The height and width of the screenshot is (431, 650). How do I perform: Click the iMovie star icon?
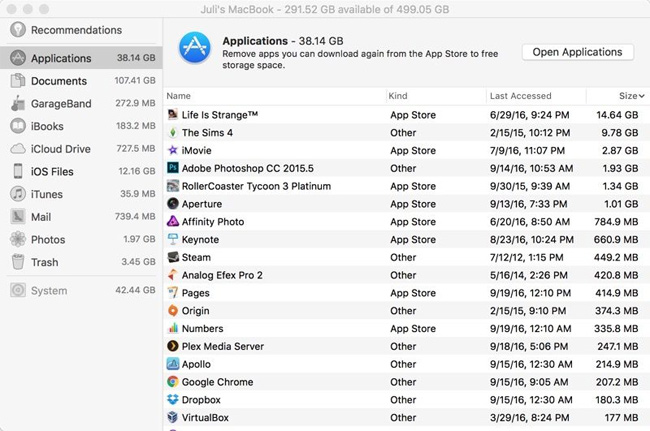(172, 150)
